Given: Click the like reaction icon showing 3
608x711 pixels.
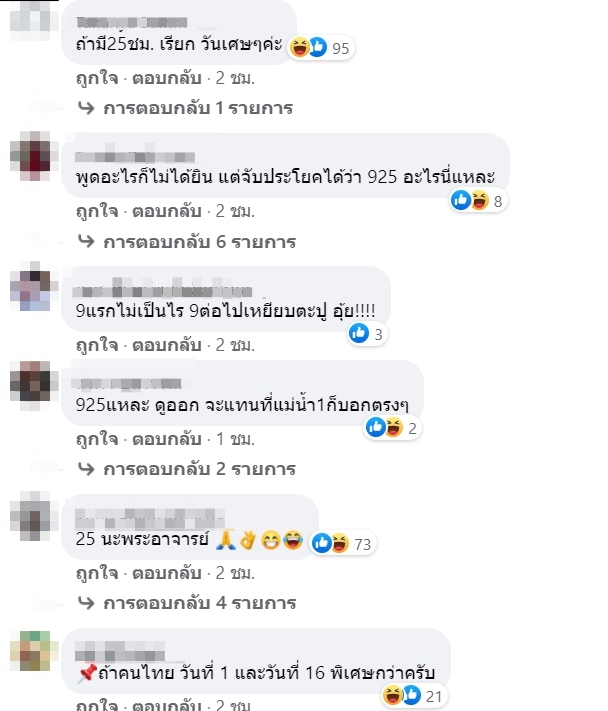Looking at the screenshot, I should click(359, 334).
